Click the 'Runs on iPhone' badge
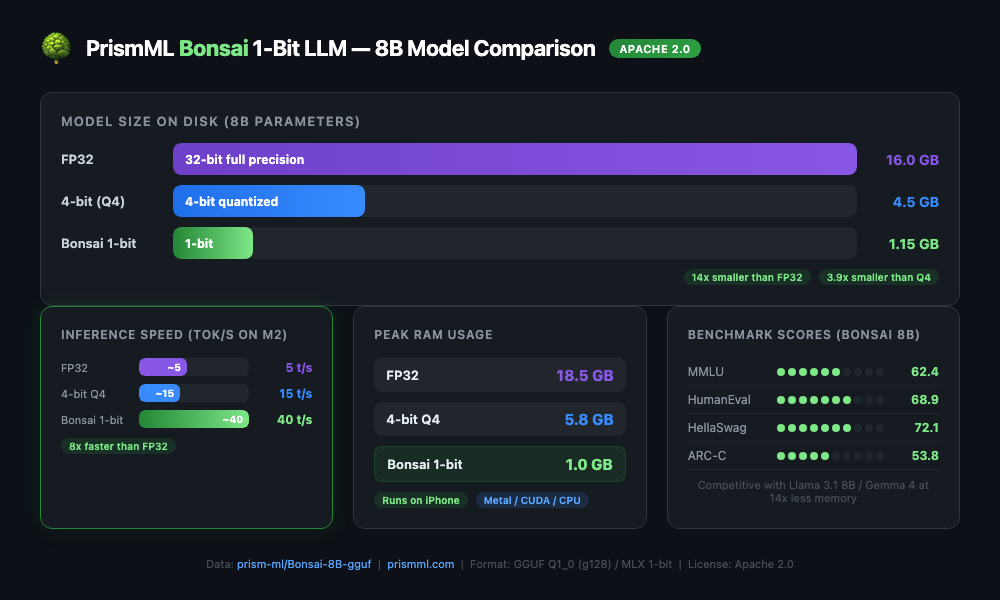This screenshot has width=1000, height=600. click(420, 501)
